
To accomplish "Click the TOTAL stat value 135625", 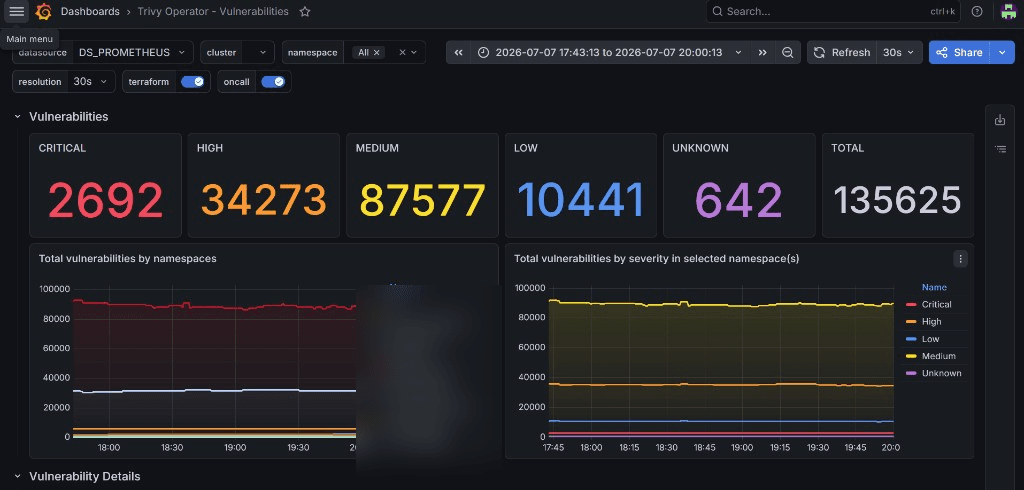I will pyautogui.click(x=897, y=200).
